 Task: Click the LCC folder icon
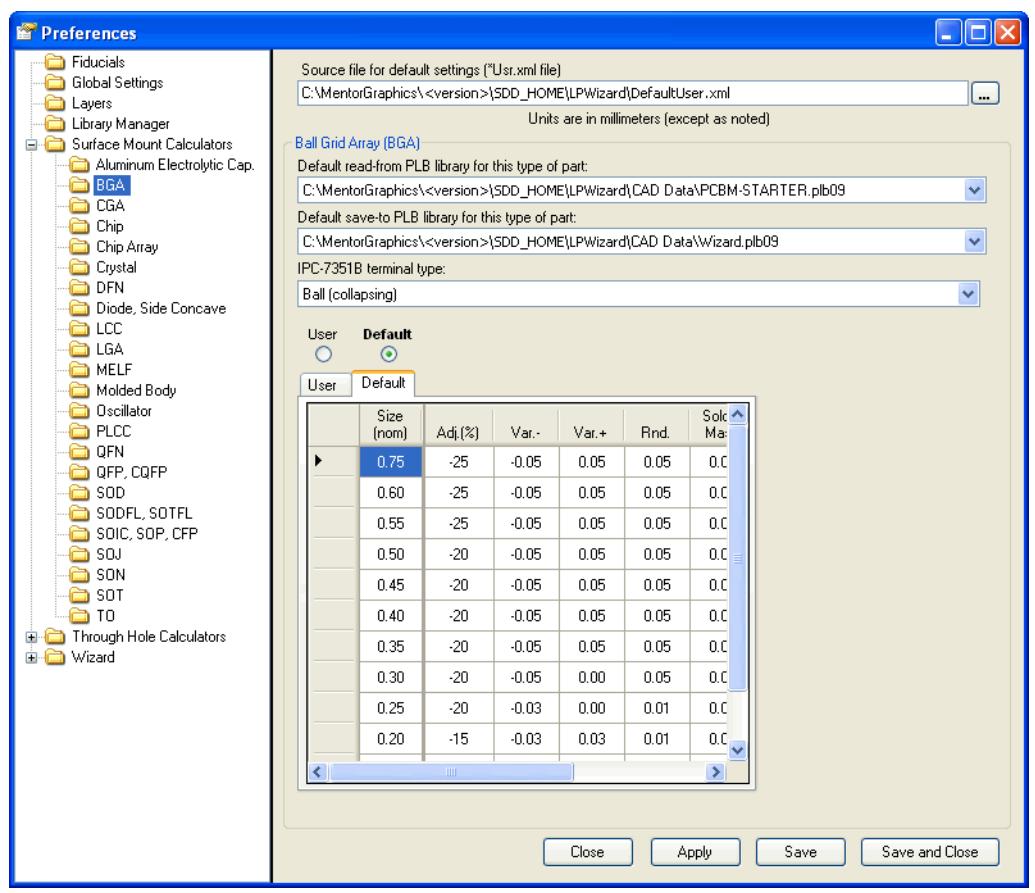79,329
